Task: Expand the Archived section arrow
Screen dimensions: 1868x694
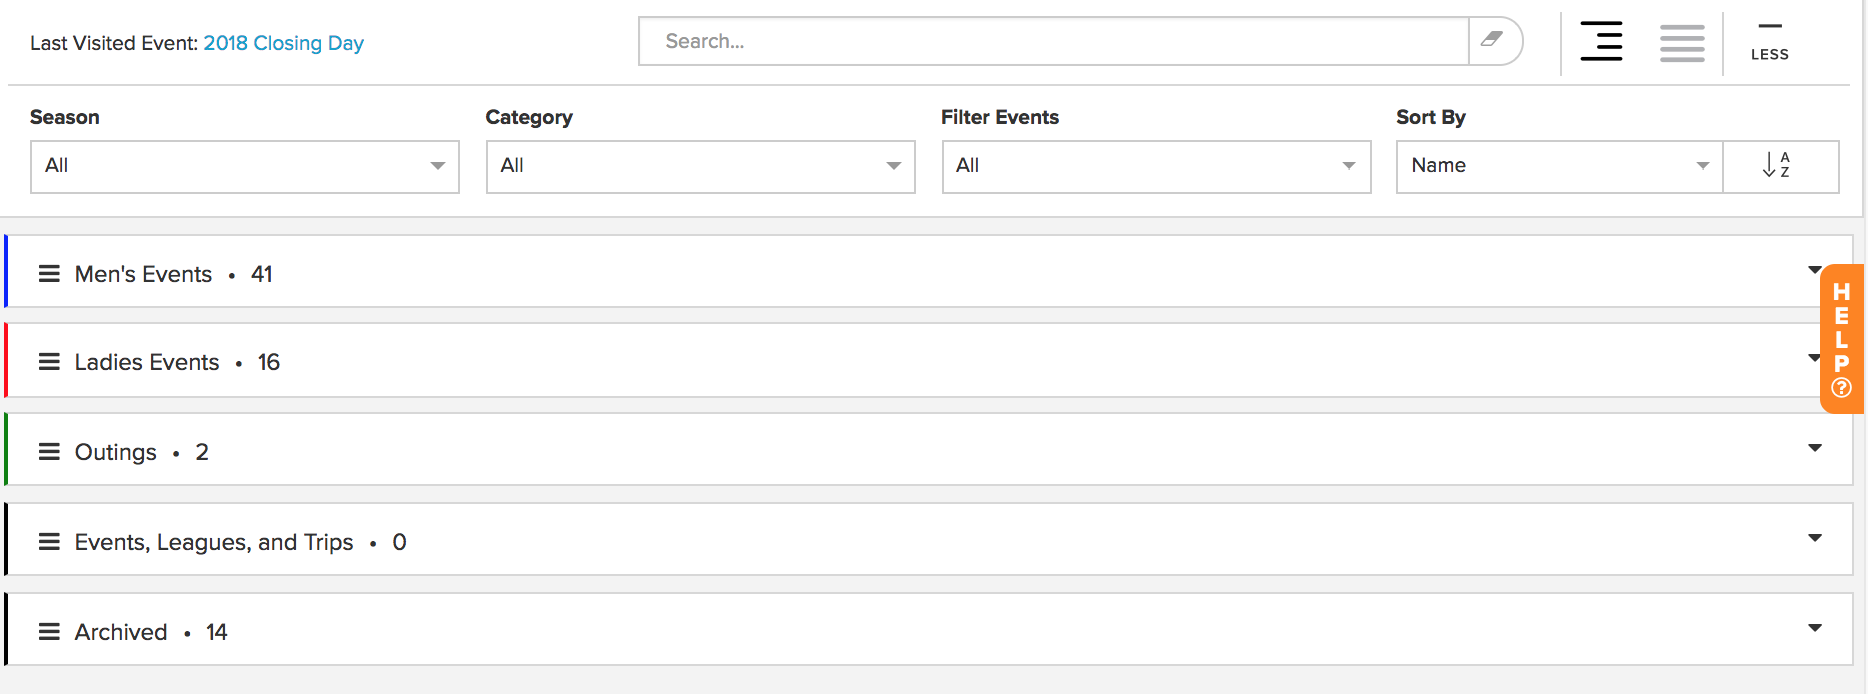Action: (x=1815, y=628)
